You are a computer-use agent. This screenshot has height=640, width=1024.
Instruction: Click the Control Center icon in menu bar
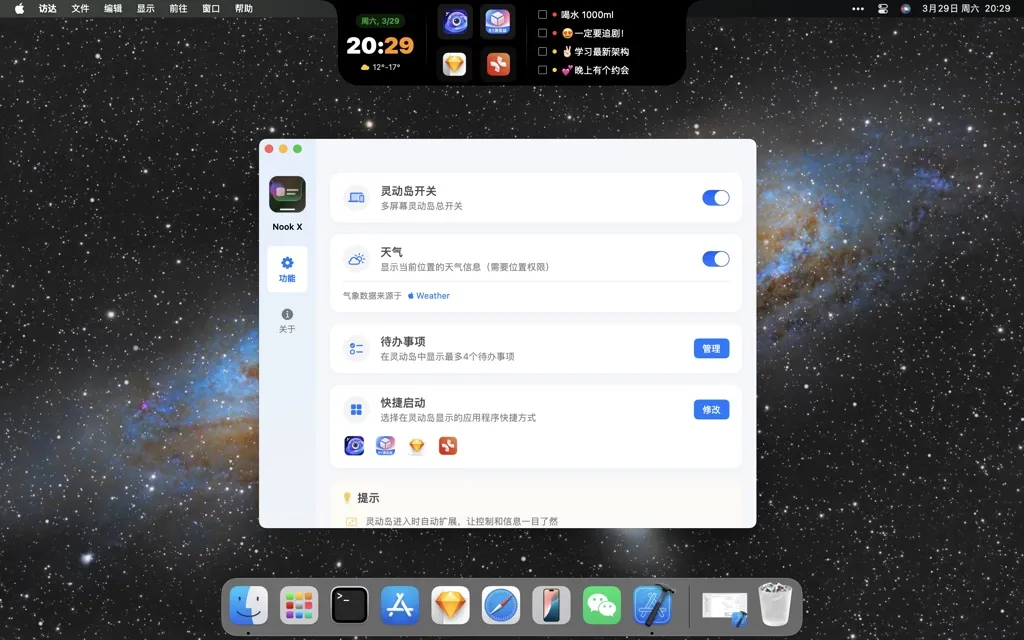(883, 8)
